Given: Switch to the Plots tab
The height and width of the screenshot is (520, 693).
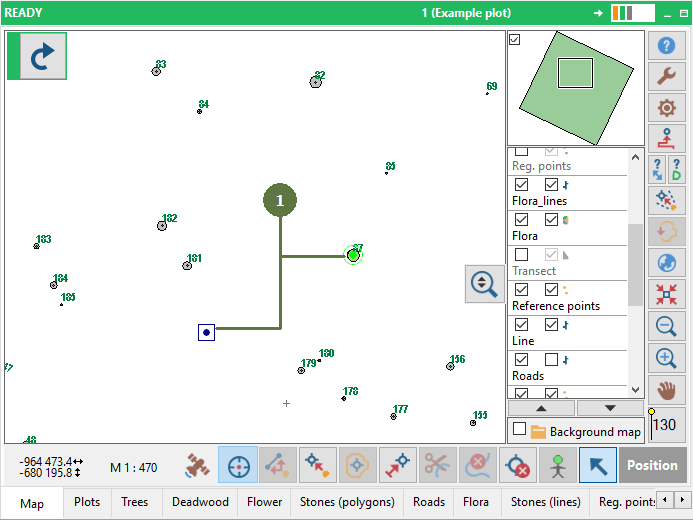Looking at the screenshot, I should point(87,502).
